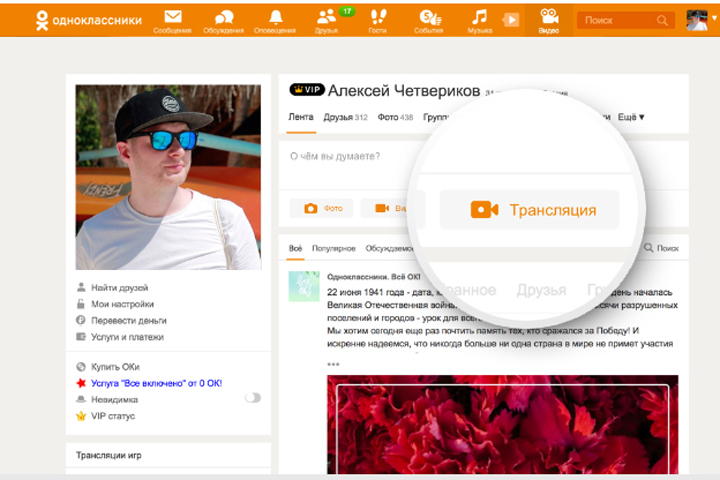Open Мои настройки settings link
This screenshot has width=720, height=480.
click(x=122, y=304)
